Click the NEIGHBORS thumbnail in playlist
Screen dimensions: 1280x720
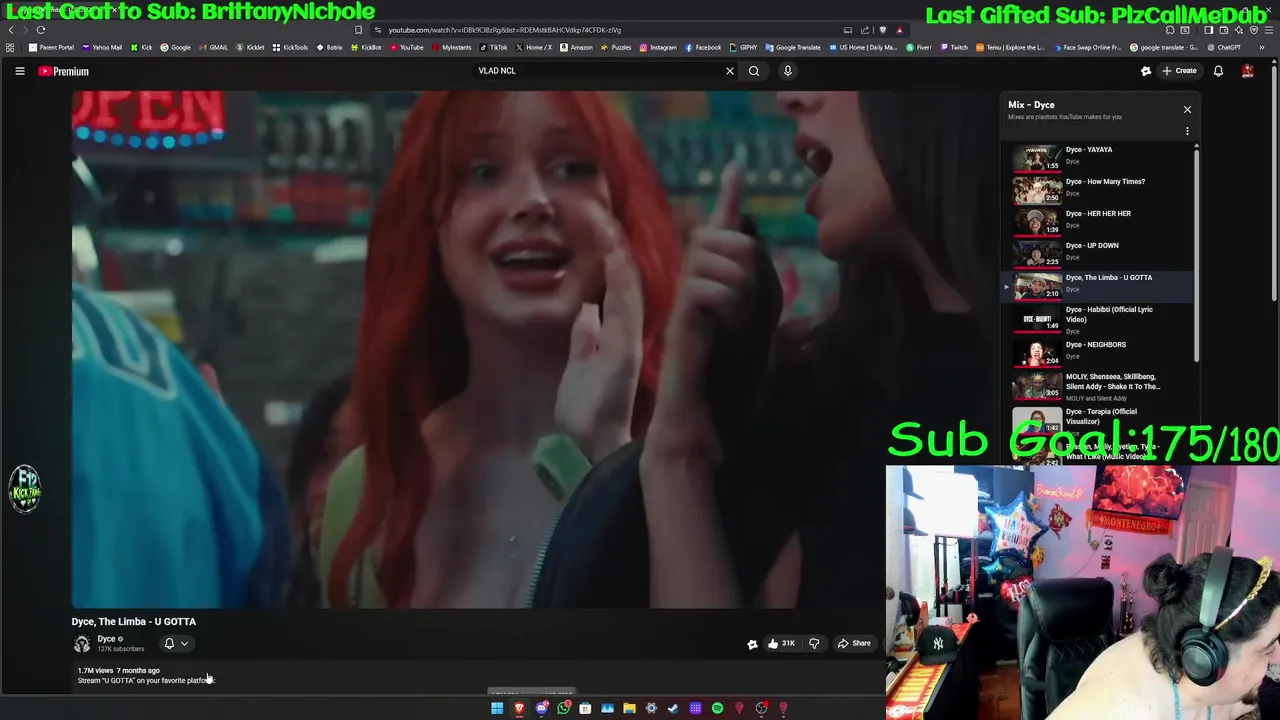coord(1037,353)
